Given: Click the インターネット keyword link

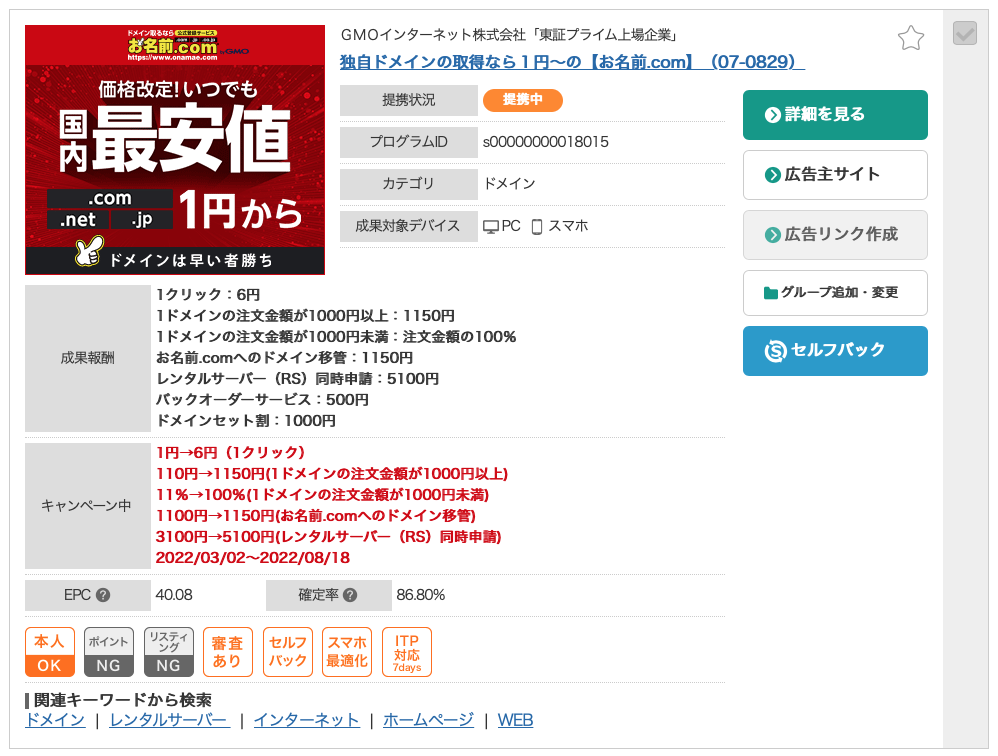Looking at the screenshot, I should coord(307,720).
